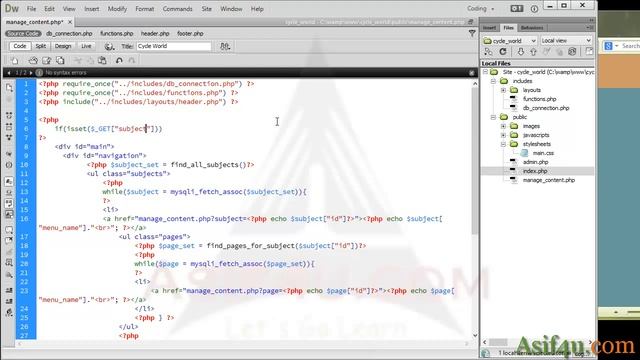This screenshot has width=640, height=360.
Task: Switch to Design view
Action: coord(63,46)
